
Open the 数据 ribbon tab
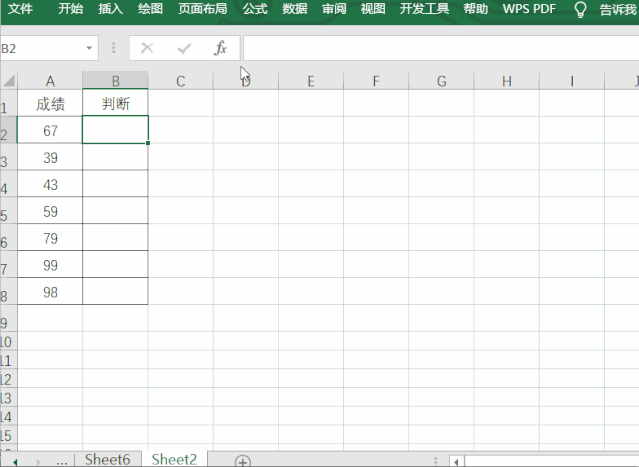pyautogui.click(x=295, y=9)
